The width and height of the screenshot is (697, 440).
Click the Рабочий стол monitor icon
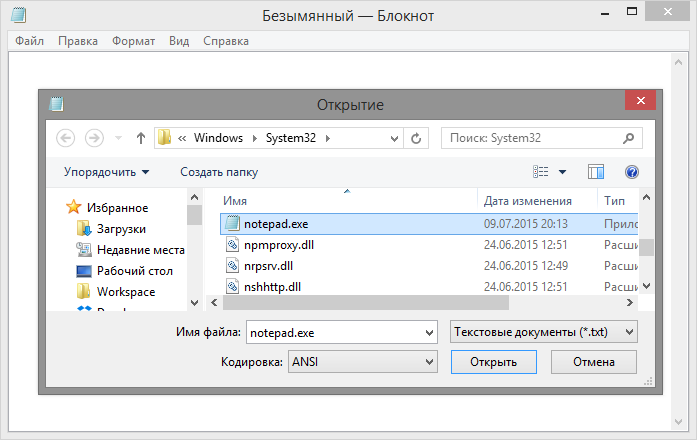pyautogui.click(x=84, y=271)
